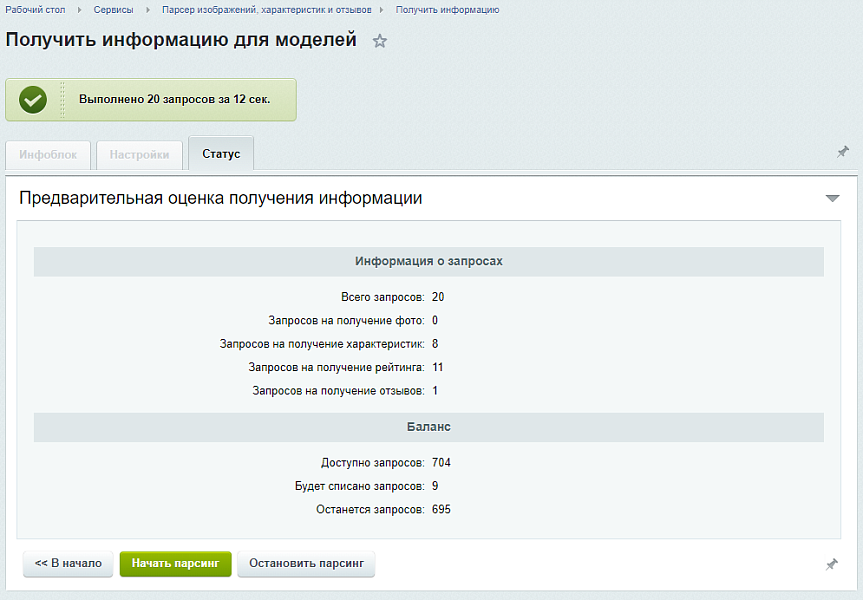Screen dimensions: 863x600
Task: Click the Получить информацию breadcrumb
Action: pyautogui.click(x=447, y=10)
